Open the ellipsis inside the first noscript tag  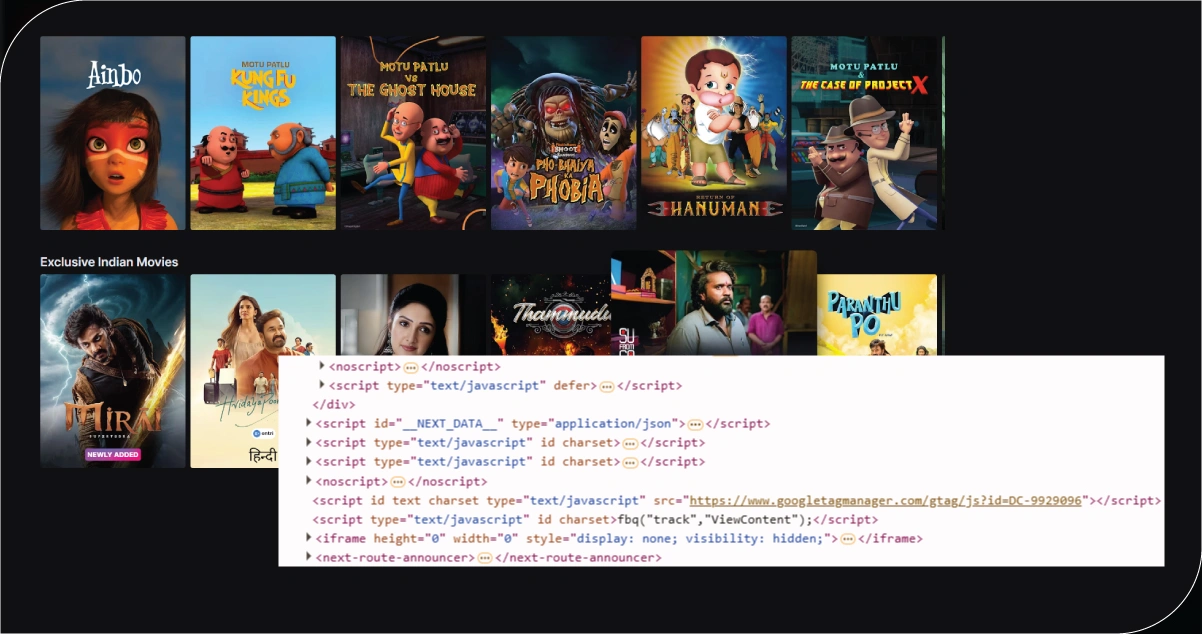tap(411, 366)
